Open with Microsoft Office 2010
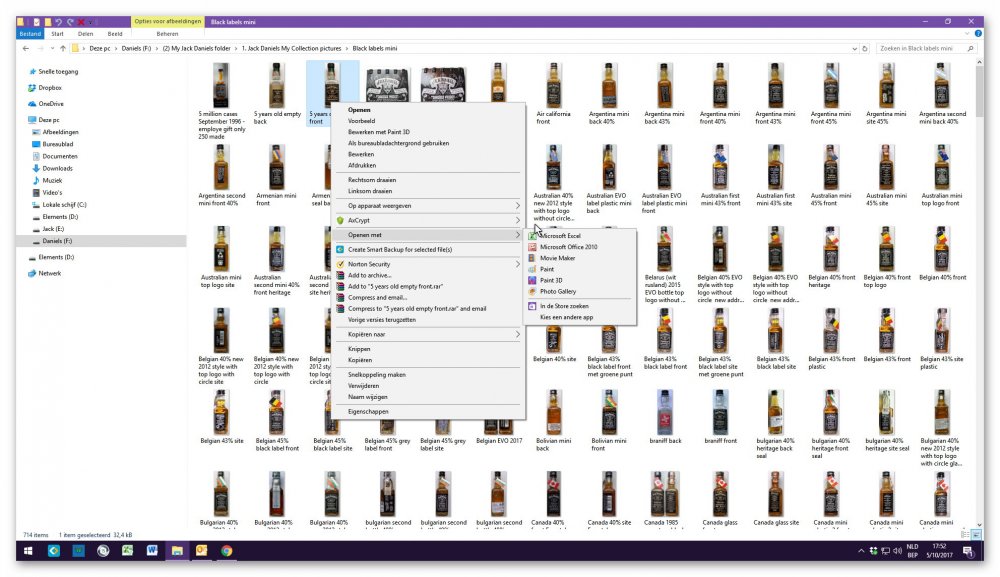1000x577 pixels. click(568, 246)
